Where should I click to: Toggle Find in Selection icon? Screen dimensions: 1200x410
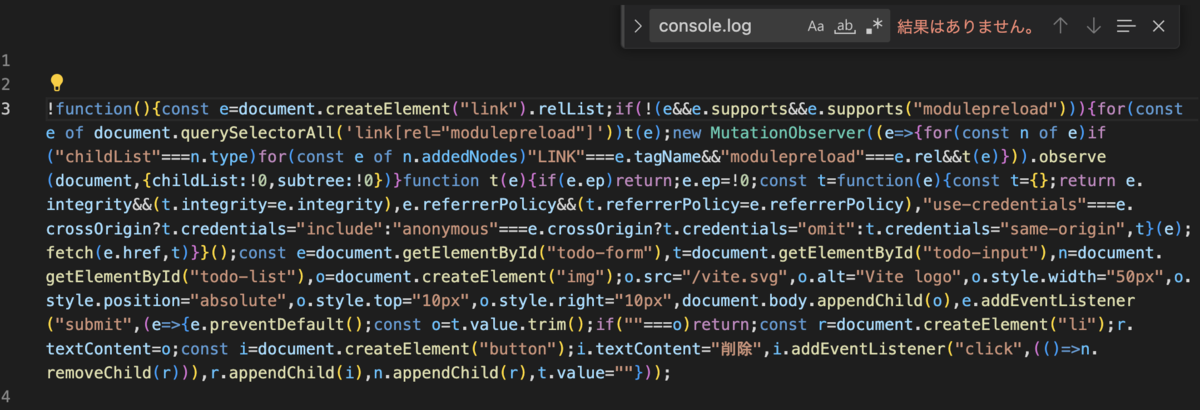coord(1126,26)
